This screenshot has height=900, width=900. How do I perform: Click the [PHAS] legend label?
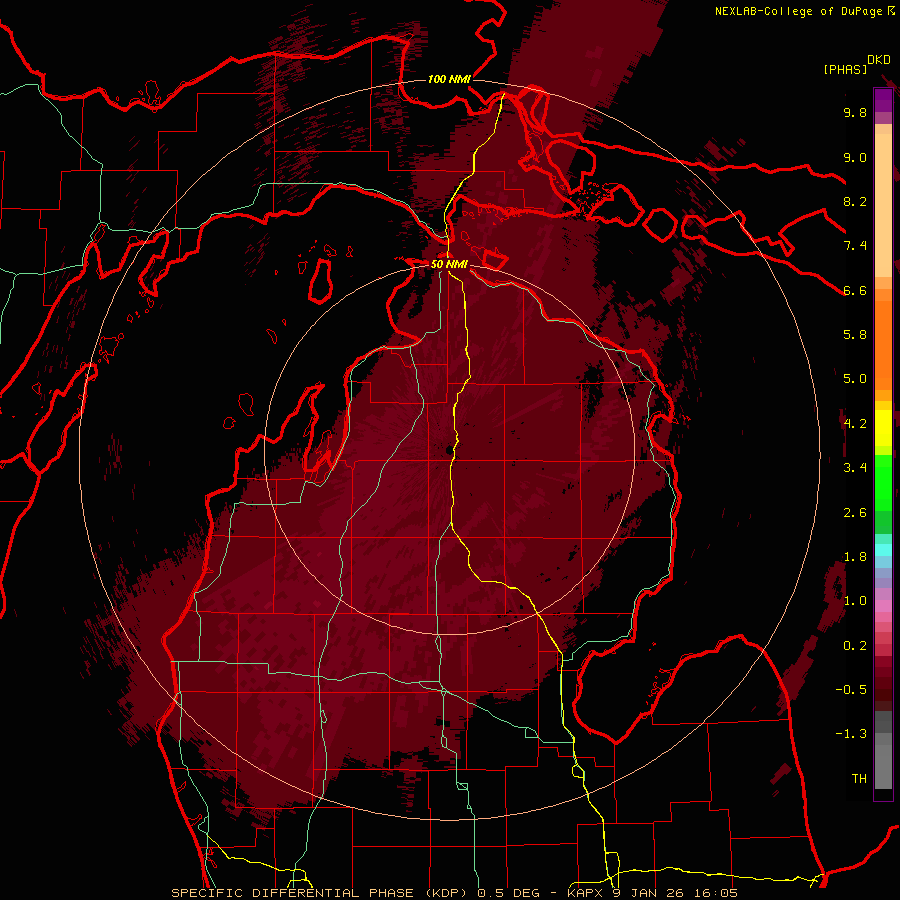tap(845, 70)
